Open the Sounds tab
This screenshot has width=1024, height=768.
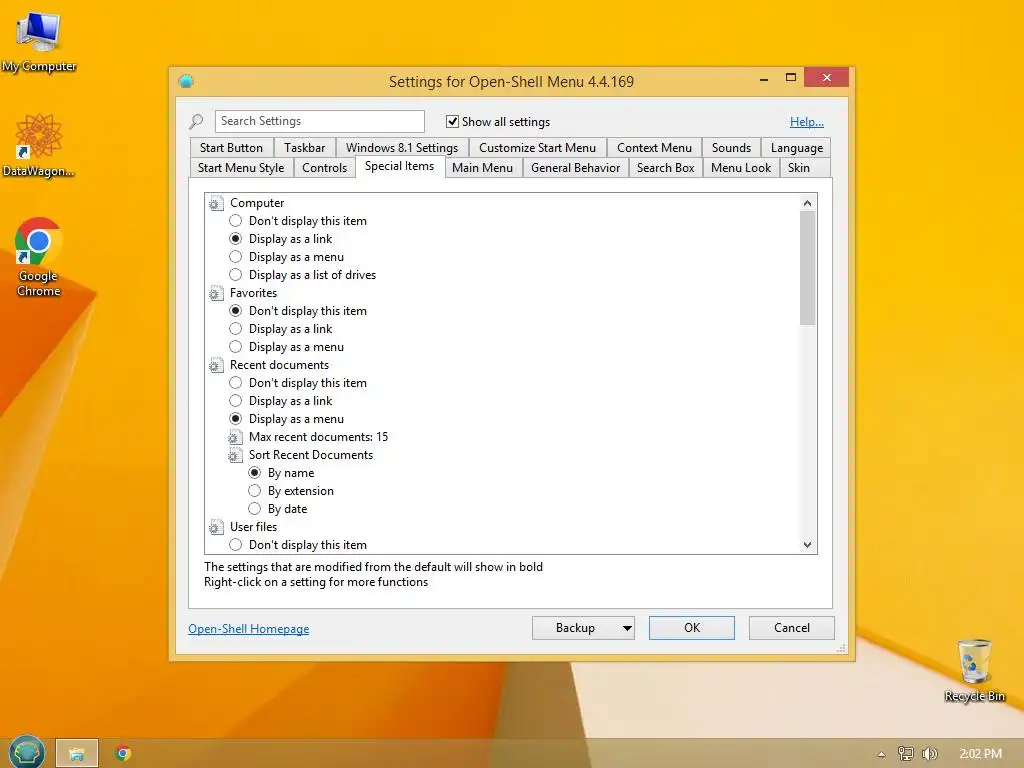point(731,148)
